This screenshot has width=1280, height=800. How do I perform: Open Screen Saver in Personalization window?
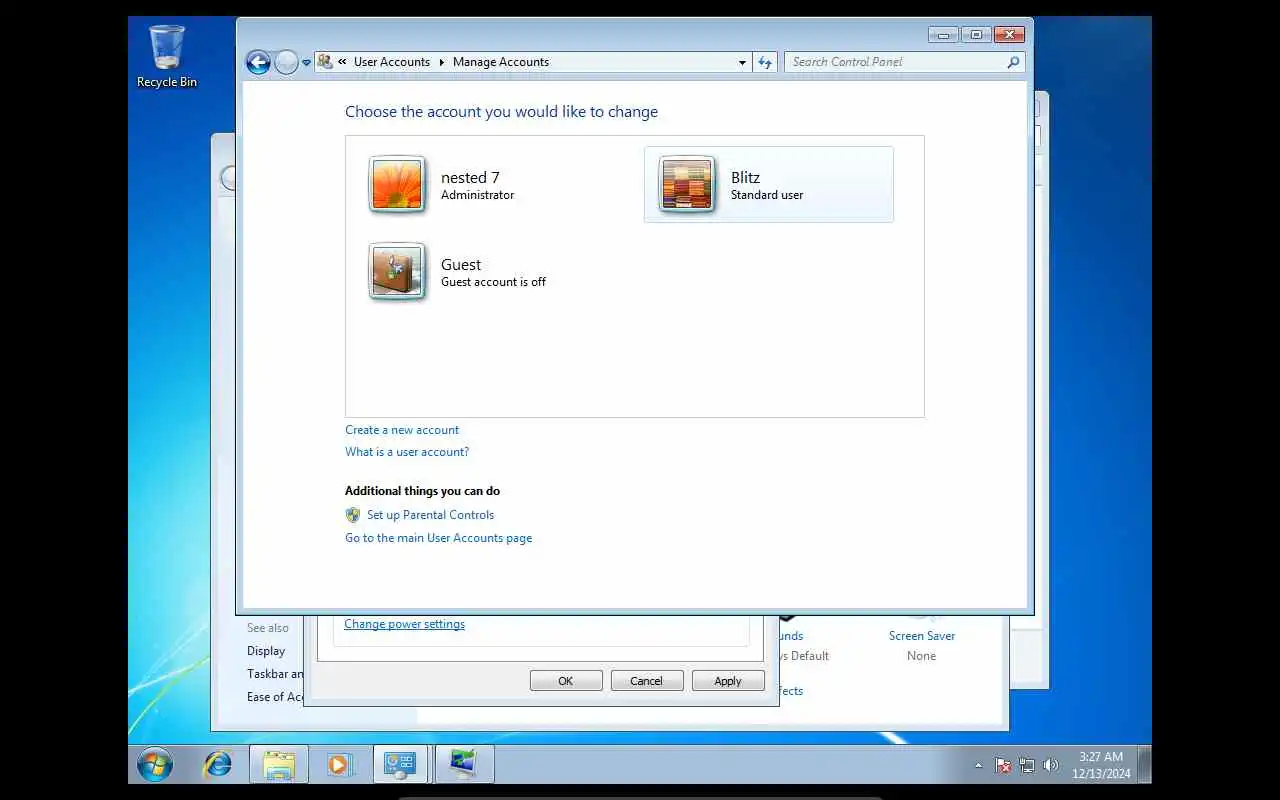pyautogui.click(x=922, y=636)
